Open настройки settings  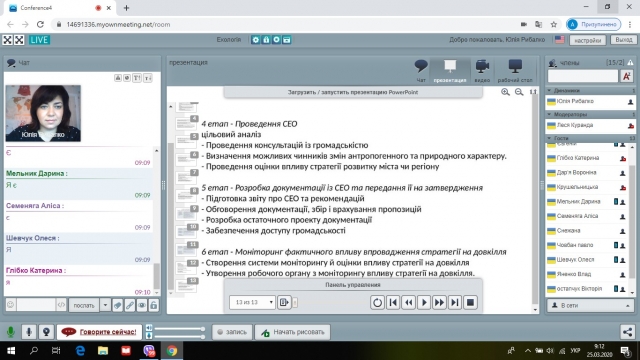click(588, 40)
